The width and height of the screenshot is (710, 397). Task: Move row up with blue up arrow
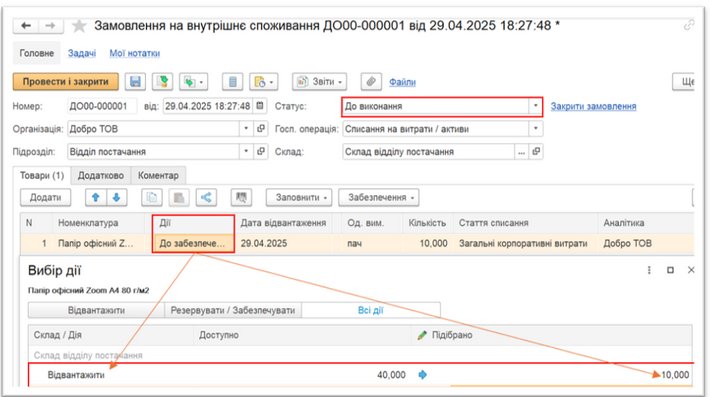pyautogui.click(x=96, y=197)
